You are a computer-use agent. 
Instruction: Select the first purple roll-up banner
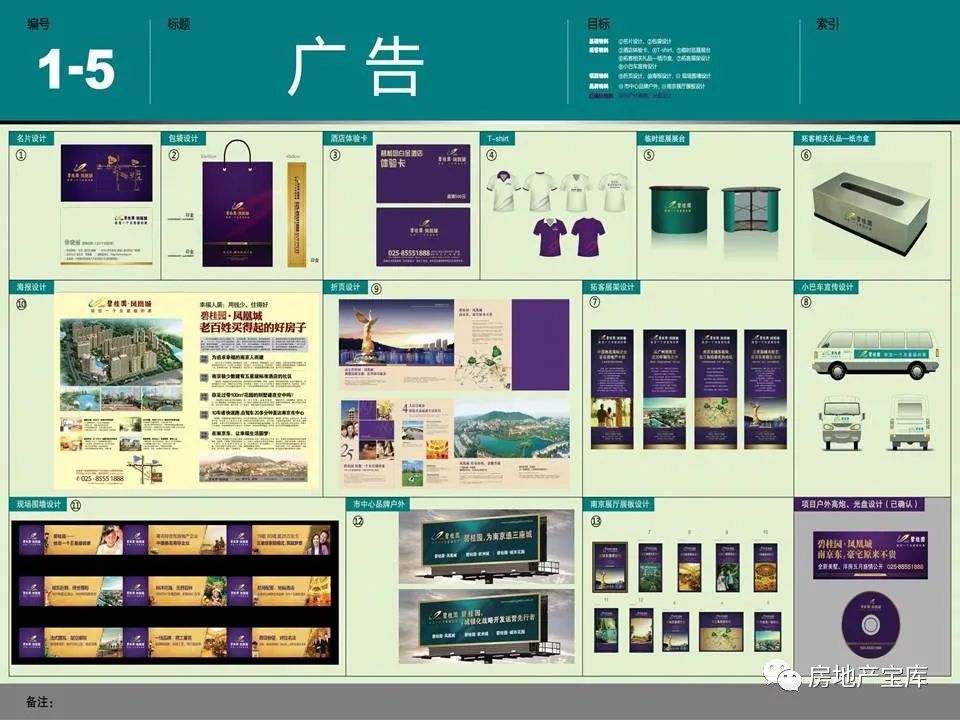[x=611, y=389]
